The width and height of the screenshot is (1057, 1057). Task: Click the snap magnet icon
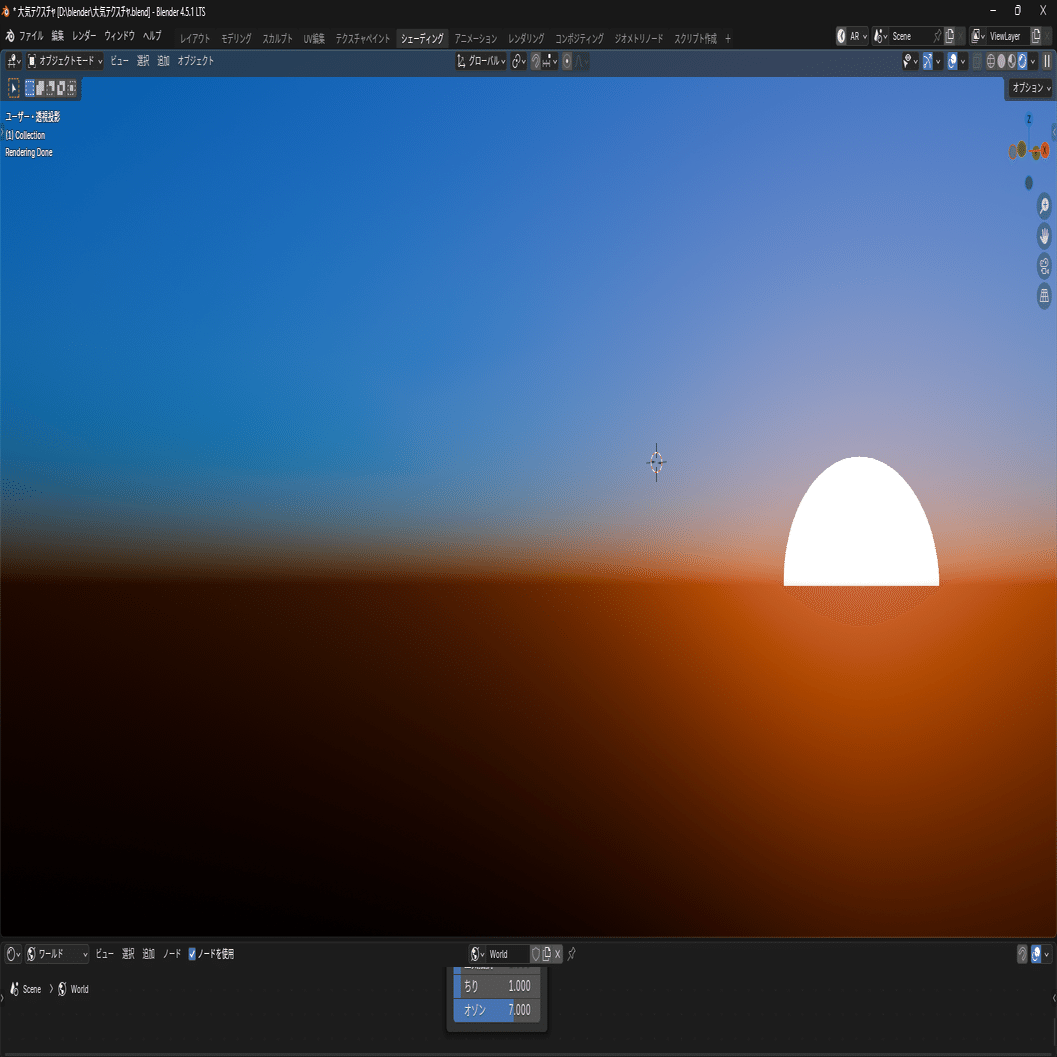[536, 61]
